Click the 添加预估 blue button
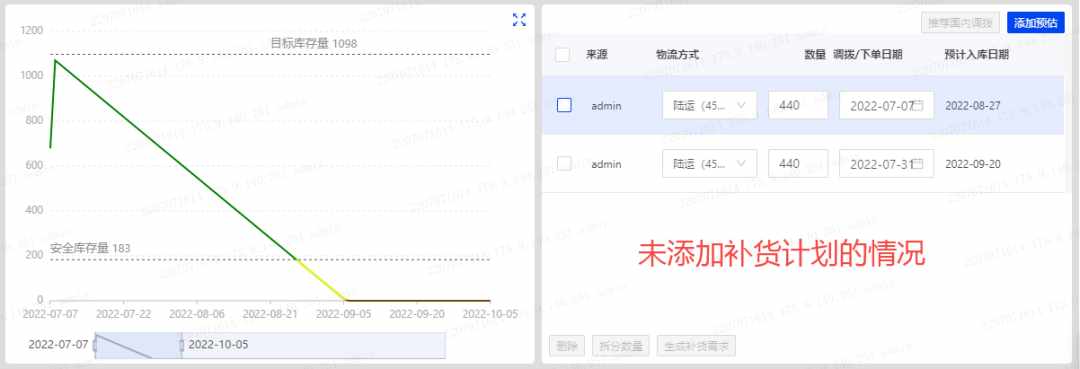1080x369 pixels. point(1035,23)
